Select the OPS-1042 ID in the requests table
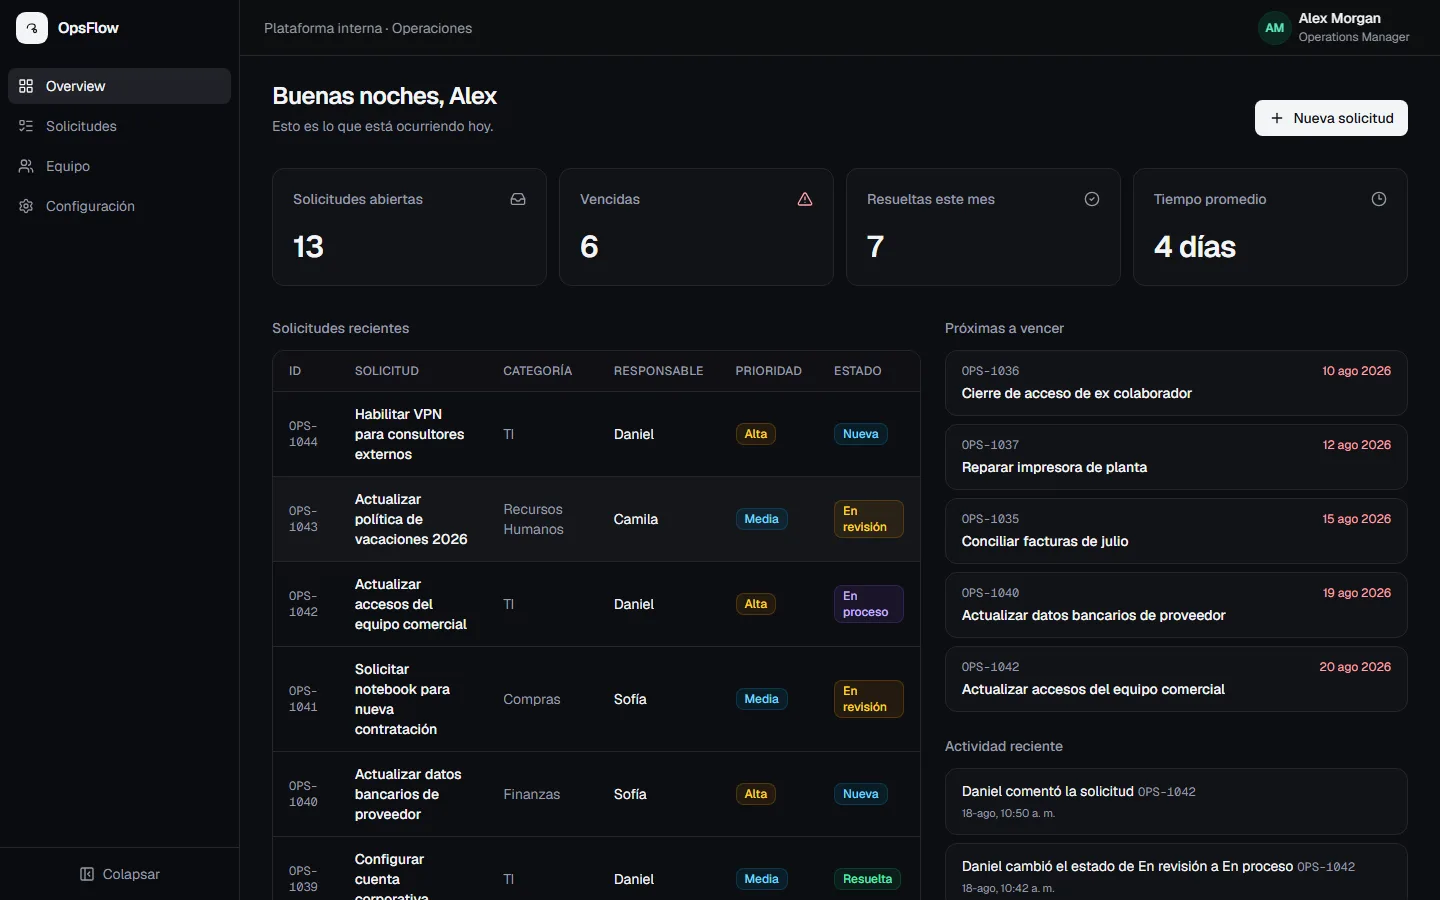 point(303,604)
